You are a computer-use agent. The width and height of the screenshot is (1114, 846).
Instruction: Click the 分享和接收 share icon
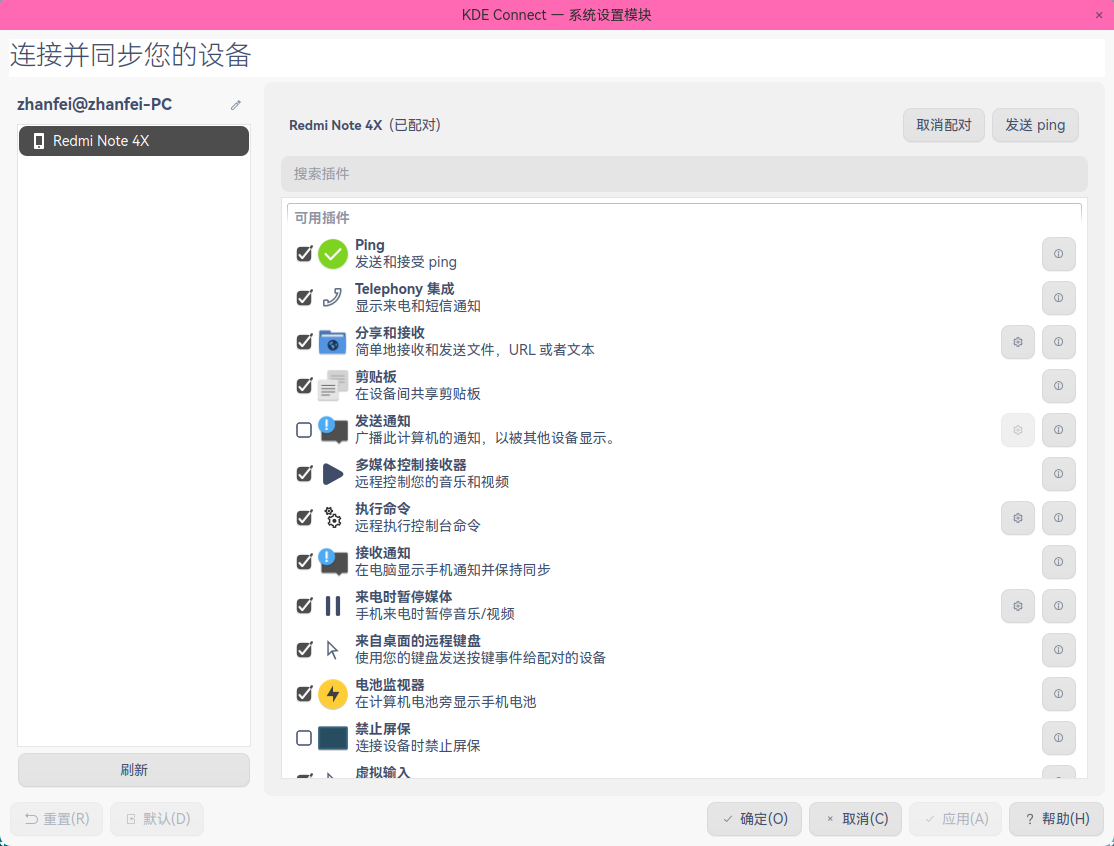tap(332, 341)
